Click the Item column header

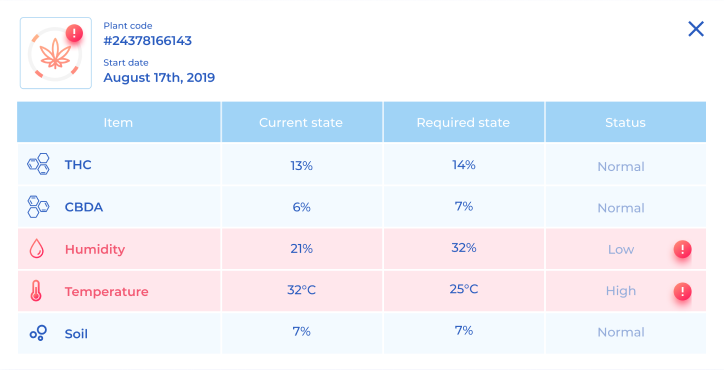tap(119, 122)
